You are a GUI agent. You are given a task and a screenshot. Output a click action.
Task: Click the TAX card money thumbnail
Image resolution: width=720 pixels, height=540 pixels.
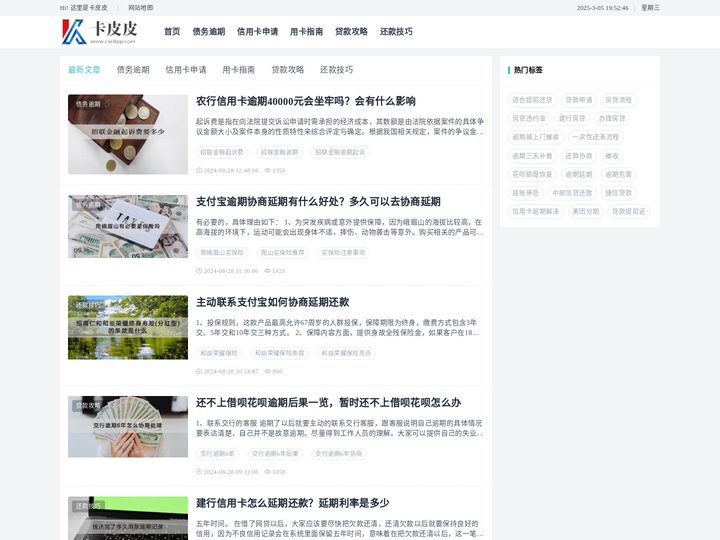tap(128, 226)
